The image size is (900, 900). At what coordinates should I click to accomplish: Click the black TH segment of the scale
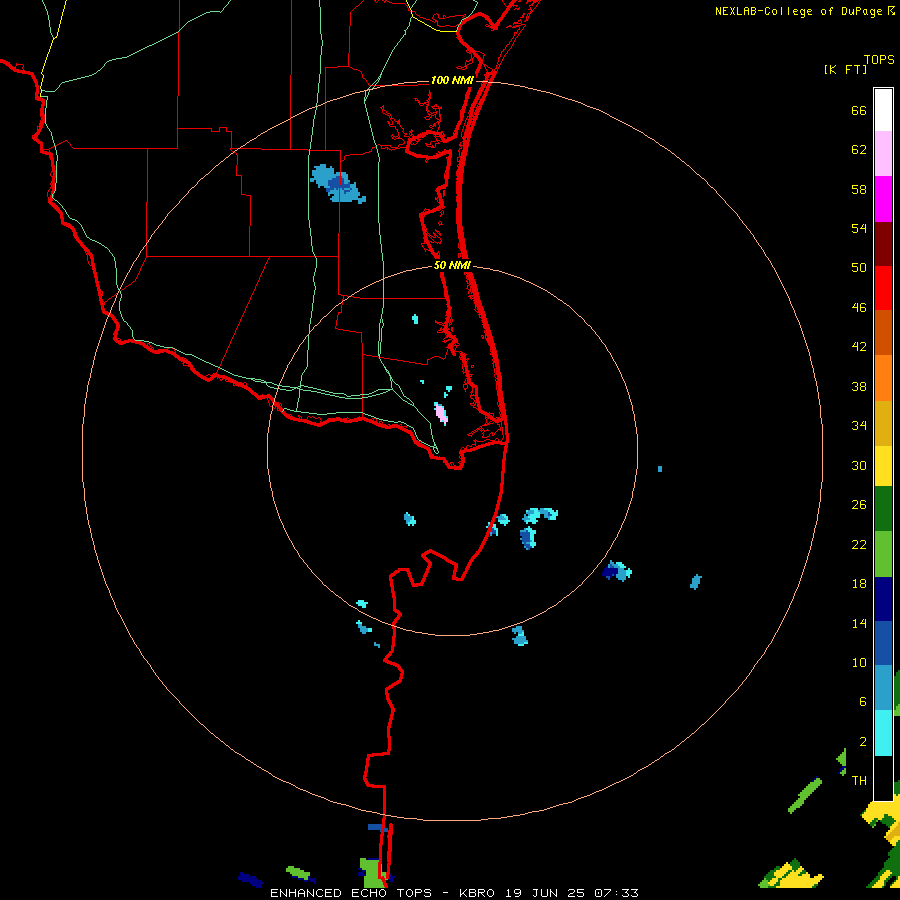tap(883, 778)
